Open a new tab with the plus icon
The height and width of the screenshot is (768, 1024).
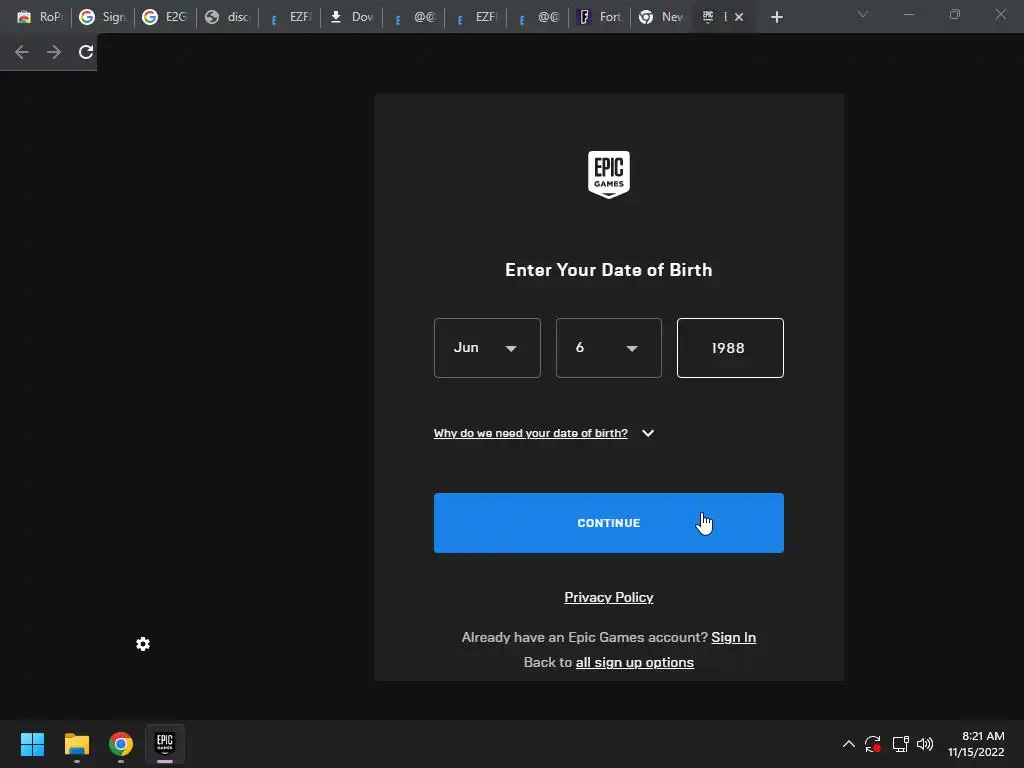tap(776, 17)
